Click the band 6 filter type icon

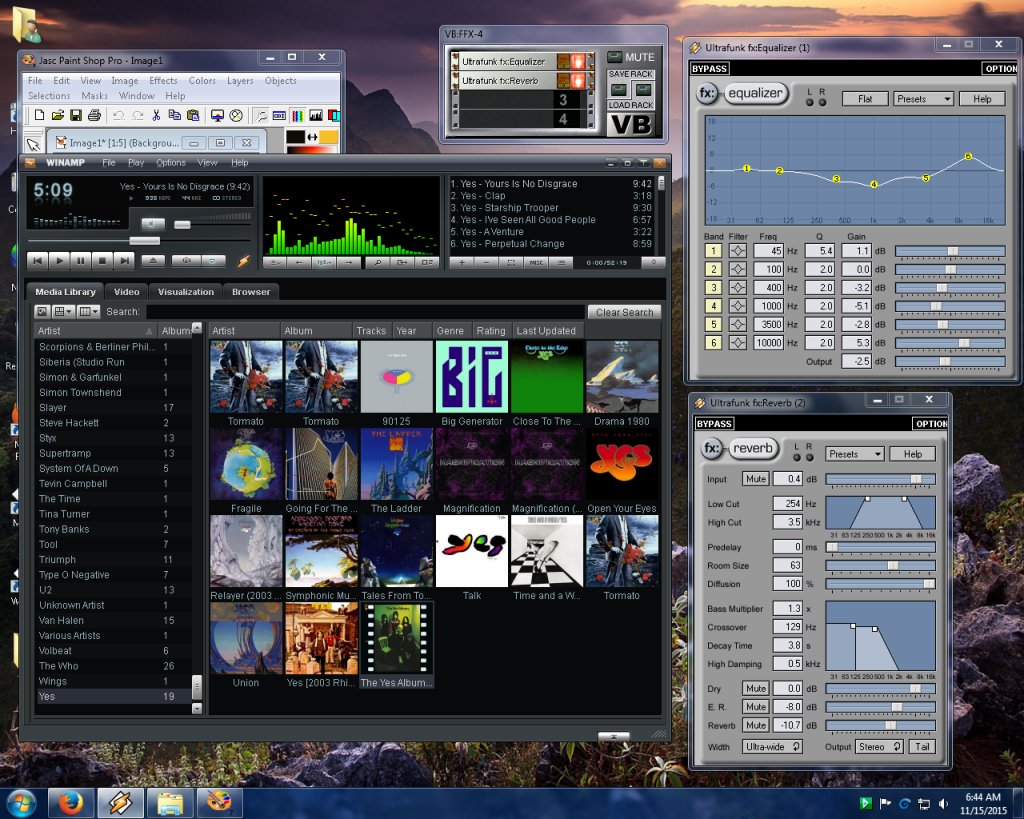click(737, 342)
